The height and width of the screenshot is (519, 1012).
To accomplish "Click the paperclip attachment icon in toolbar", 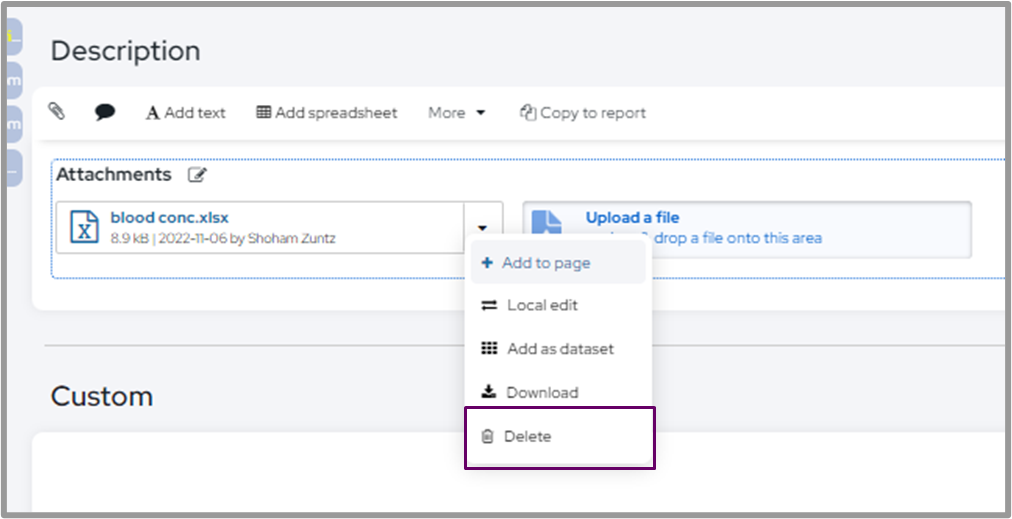I will [57, 112].
